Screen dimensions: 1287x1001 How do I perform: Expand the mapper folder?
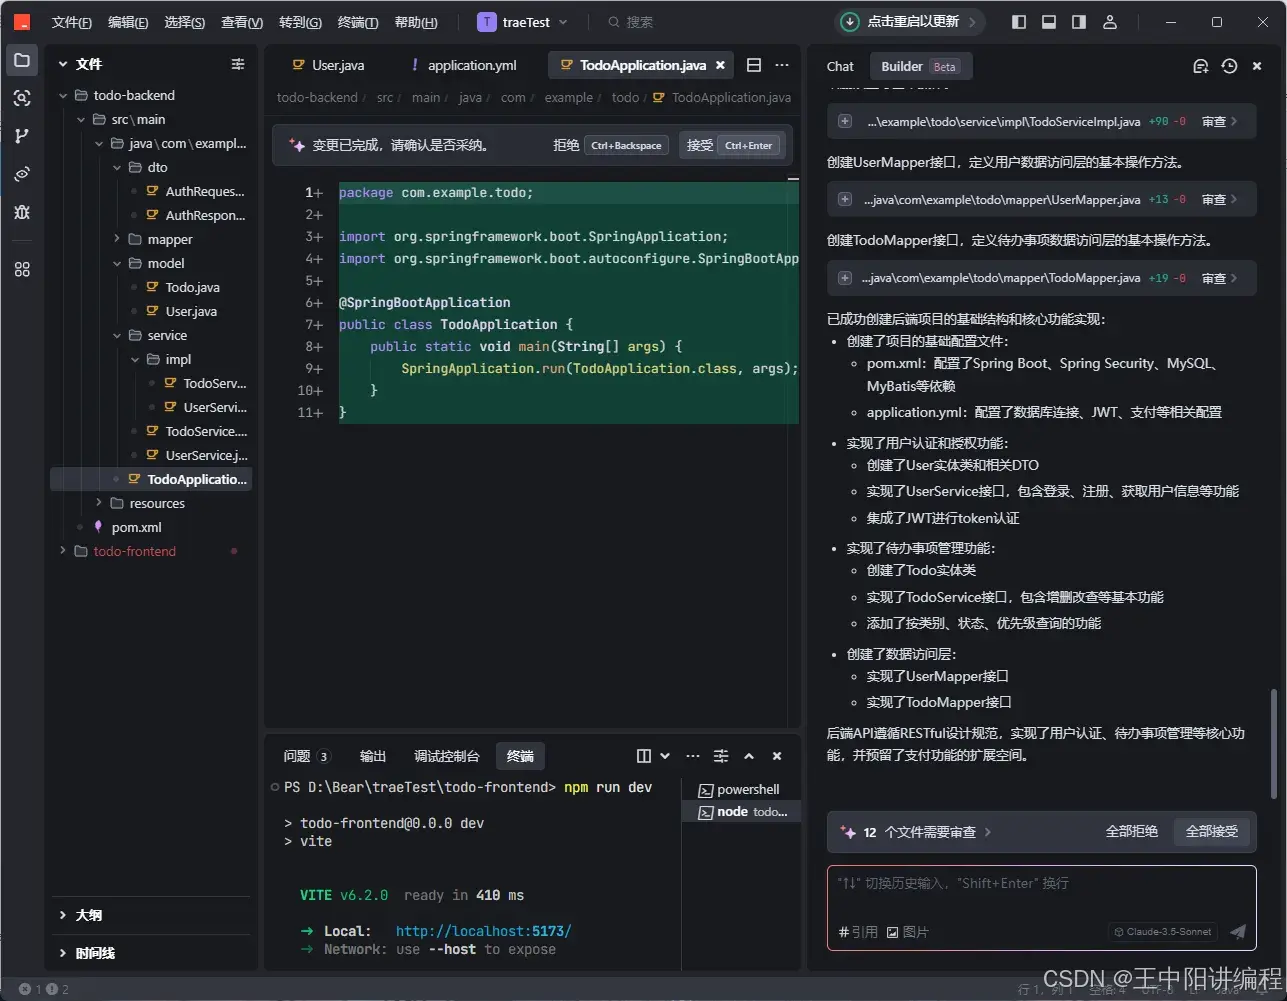point(117,239)
